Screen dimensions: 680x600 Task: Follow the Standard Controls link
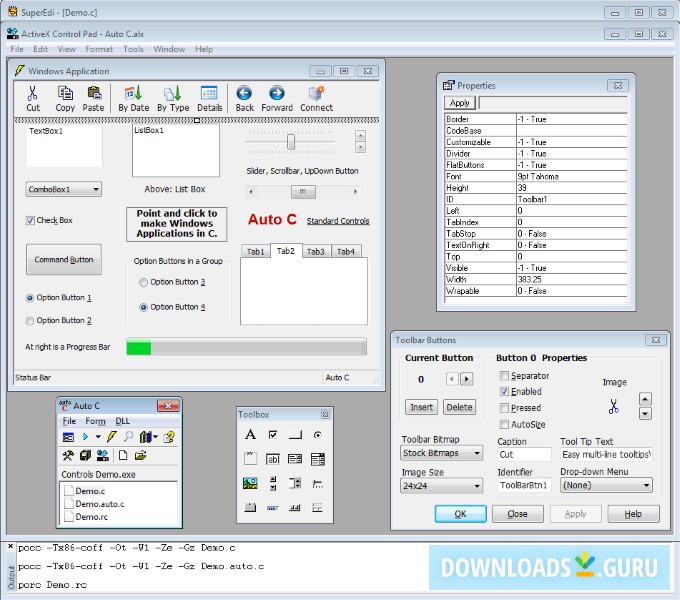coord(337,221)
